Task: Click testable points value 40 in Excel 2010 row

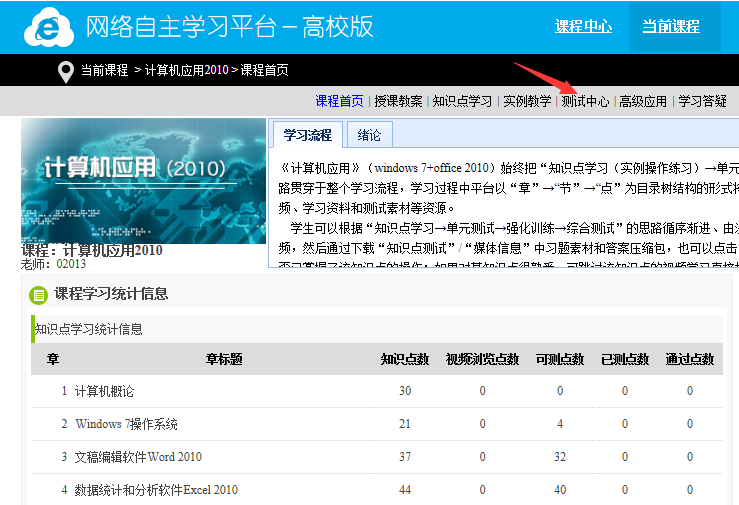Action: (x=560, y=490)
